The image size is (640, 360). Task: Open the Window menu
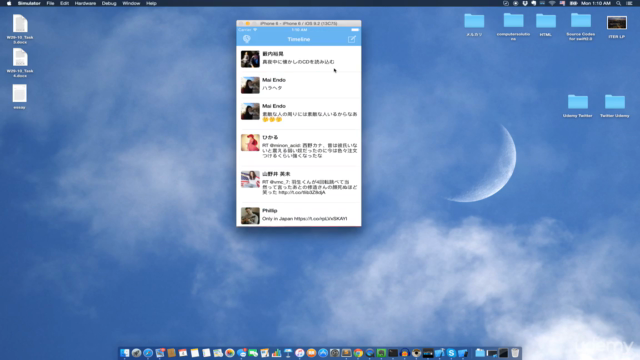[131, 3]
